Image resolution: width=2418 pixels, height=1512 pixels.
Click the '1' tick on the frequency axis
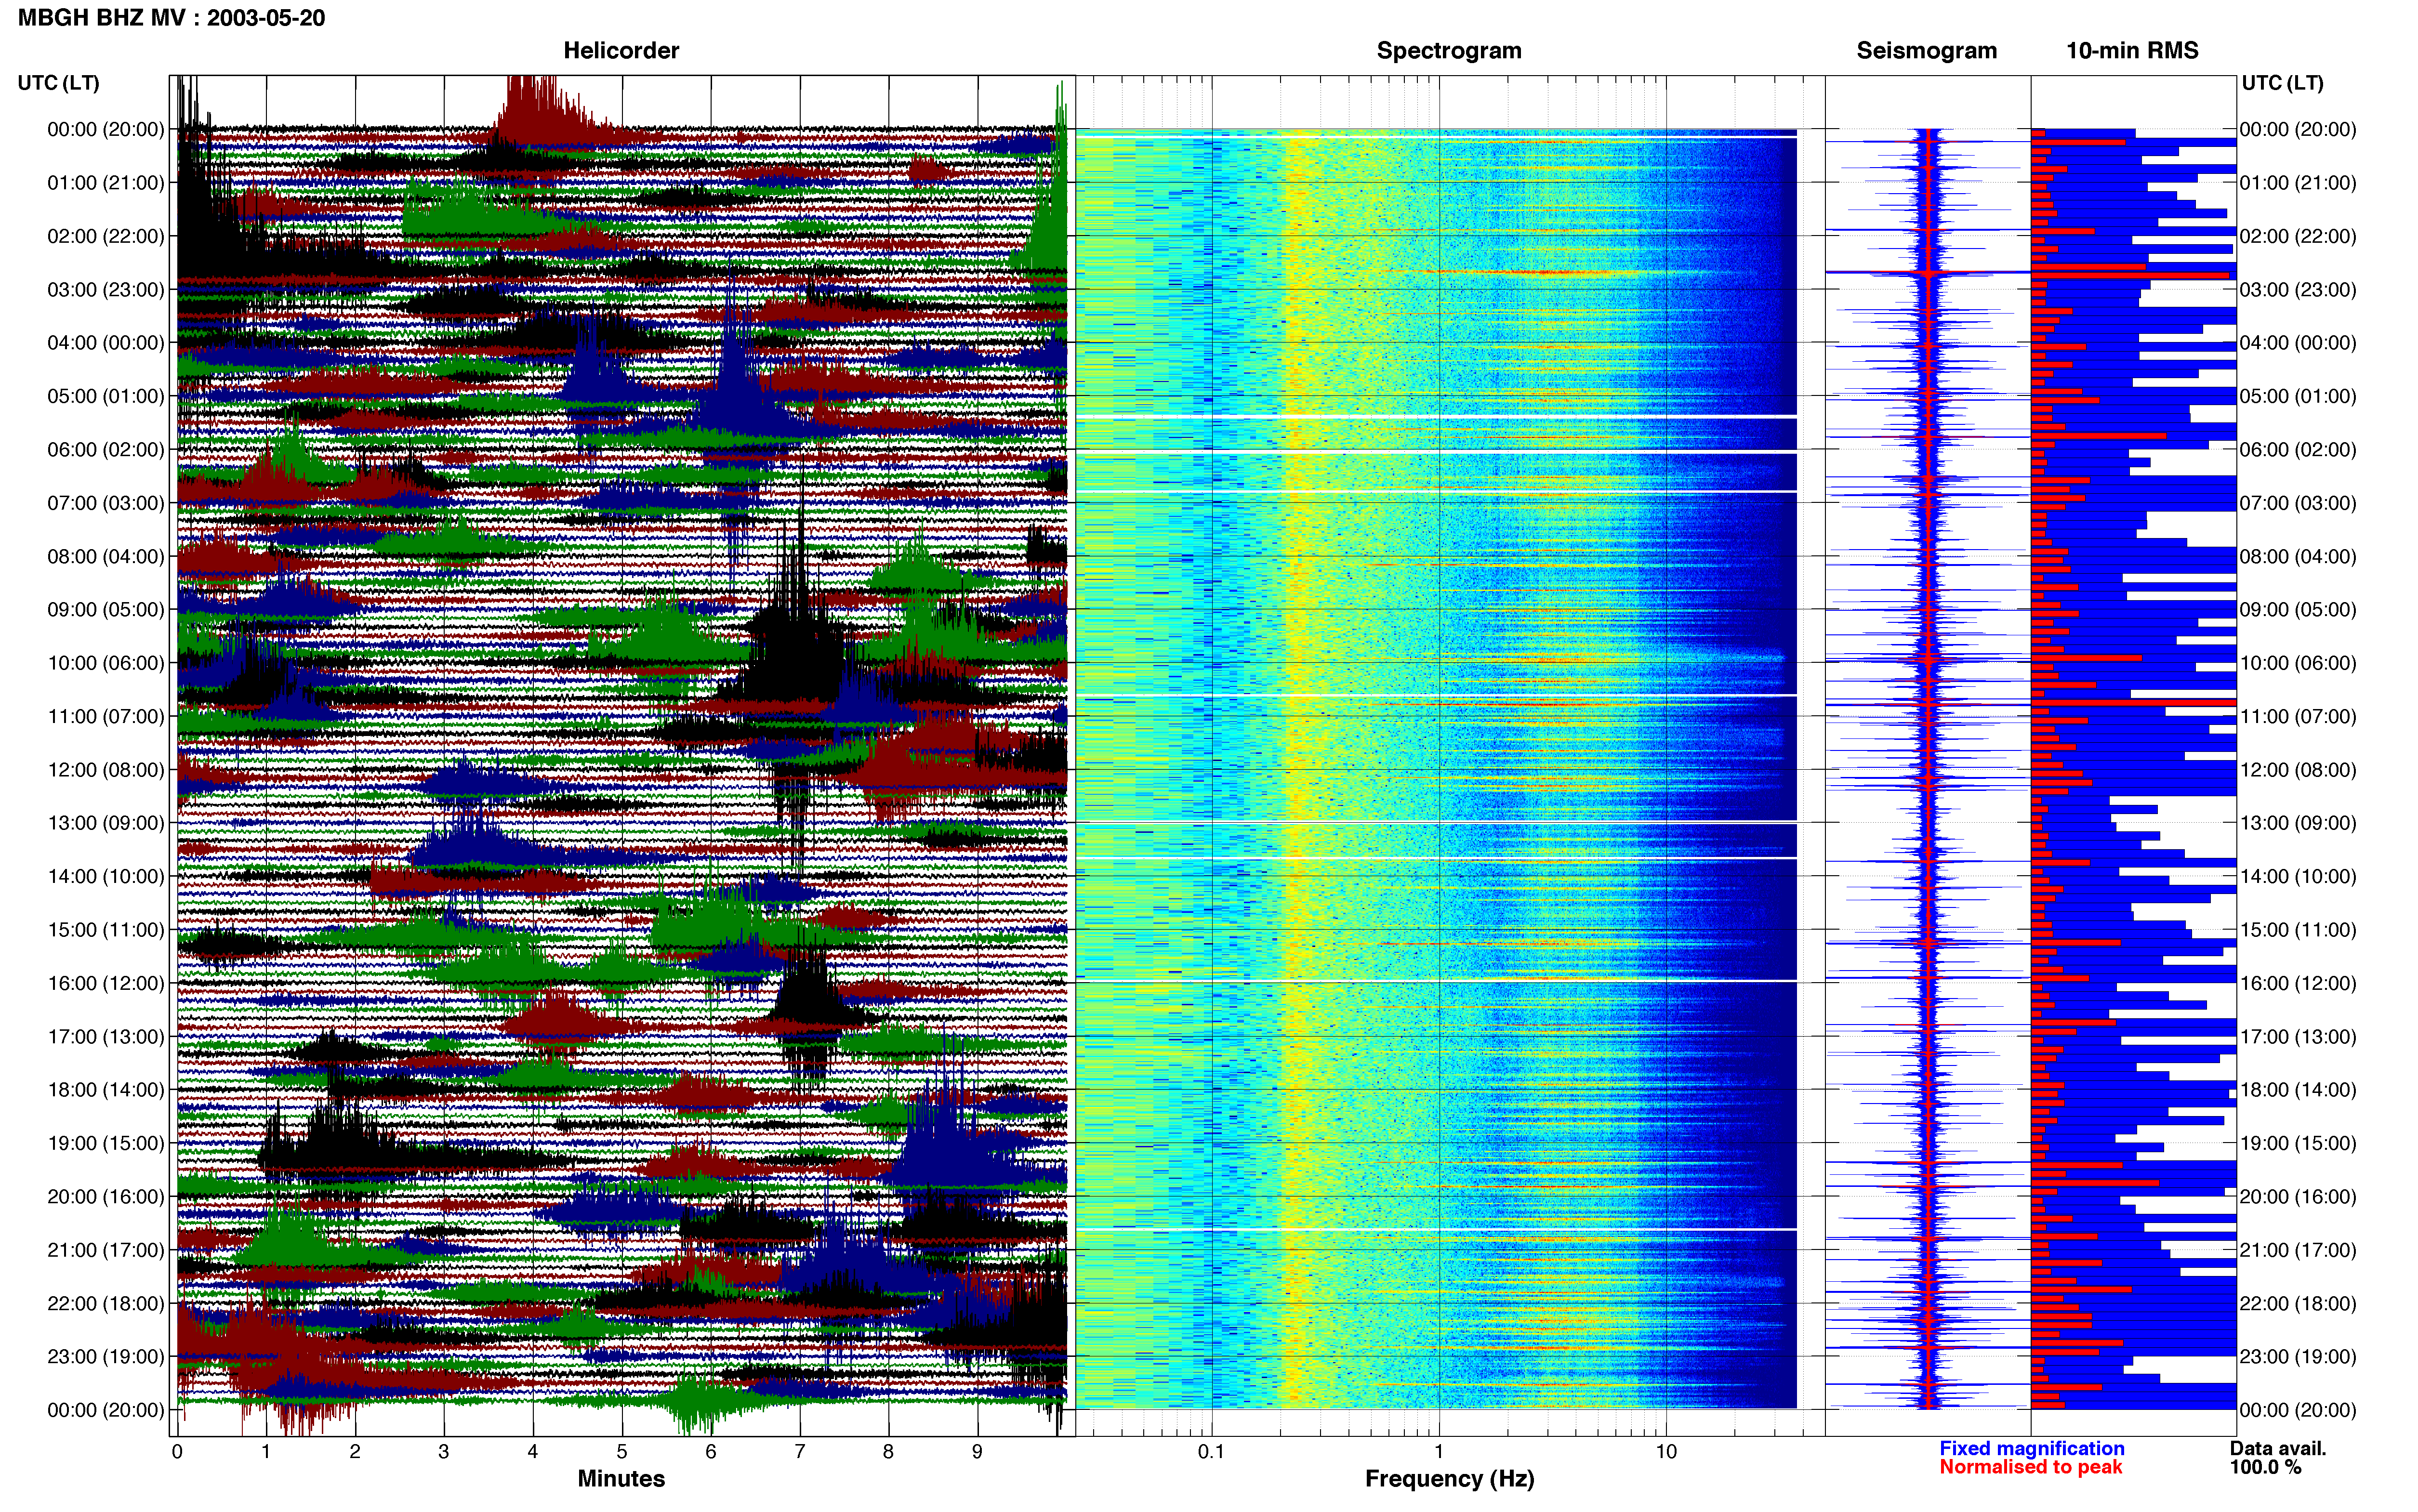coord(1439,1451)
